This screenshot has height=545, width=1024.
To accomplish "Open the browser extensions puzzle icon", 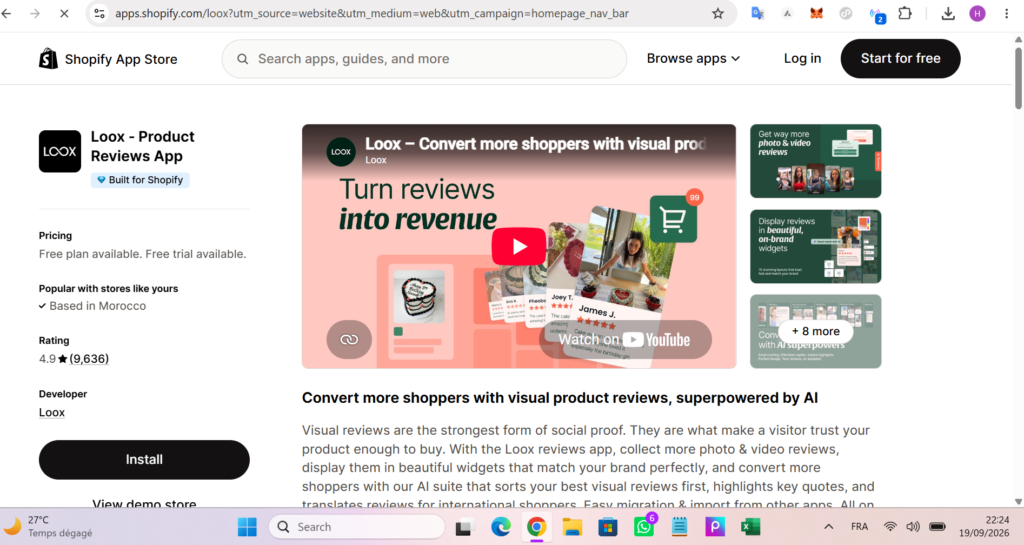I will [905, 13].
